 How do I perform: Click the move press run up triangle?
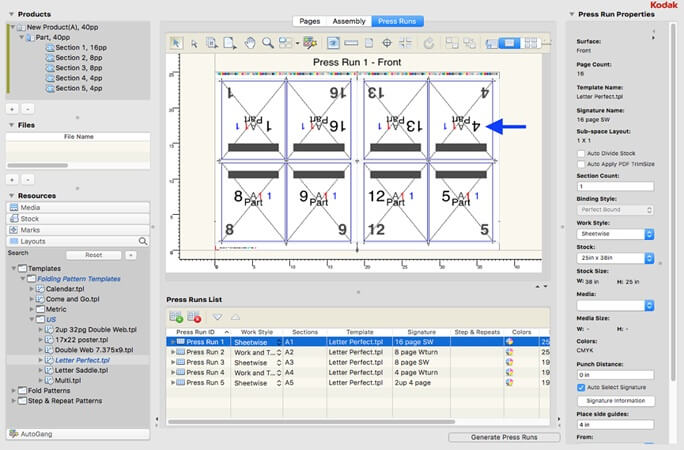(x=235, y=317)
